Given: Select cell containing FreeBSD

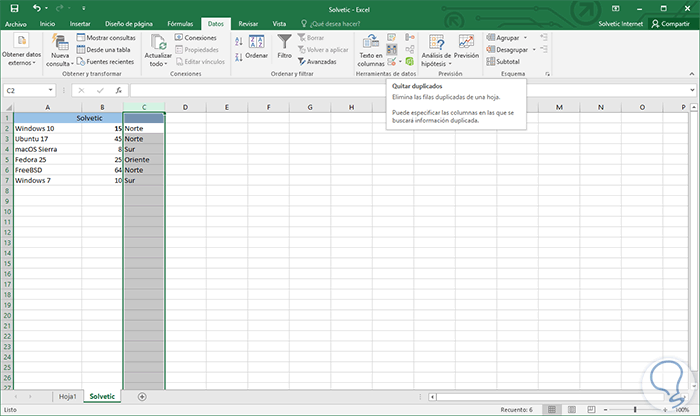Looking at the screenshot, I should pos(47,170).
